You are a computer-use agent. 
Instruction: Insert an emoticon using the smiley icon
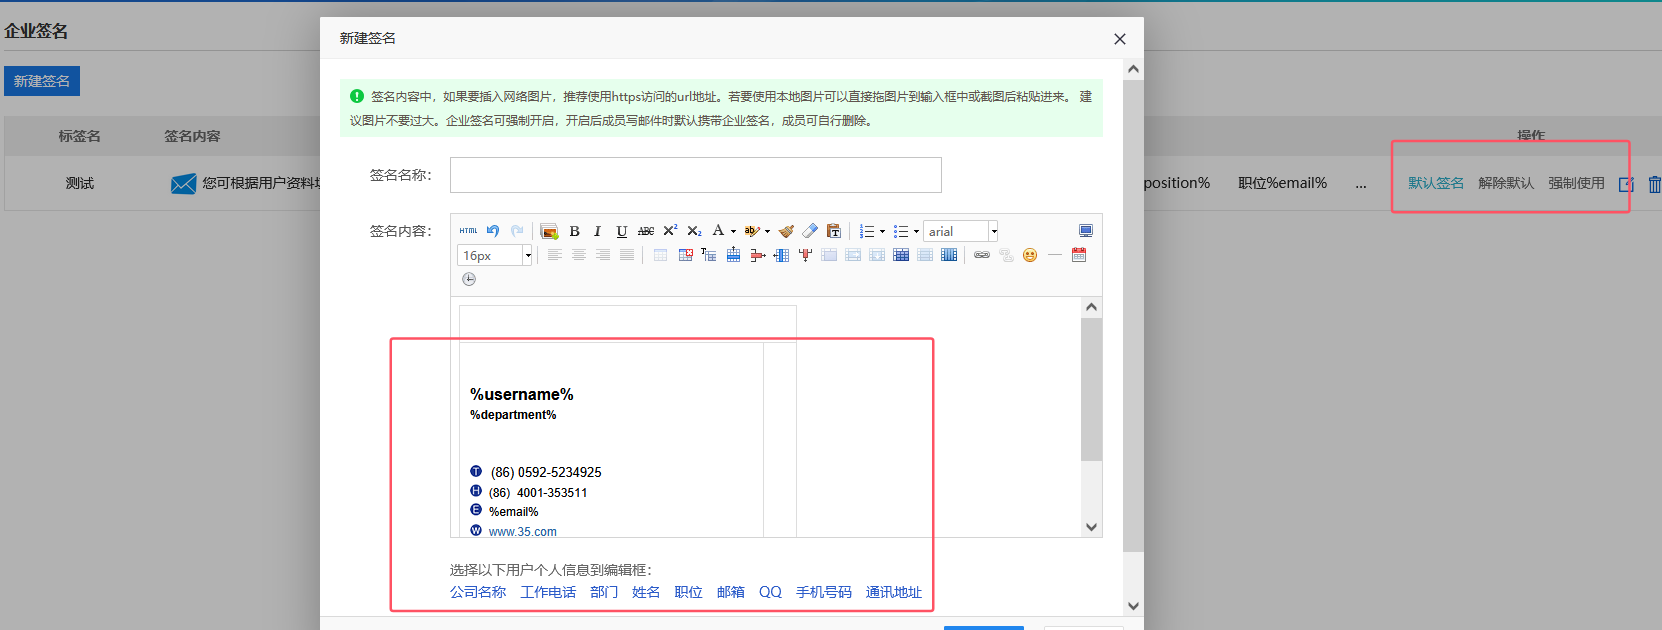(1030, 255)
